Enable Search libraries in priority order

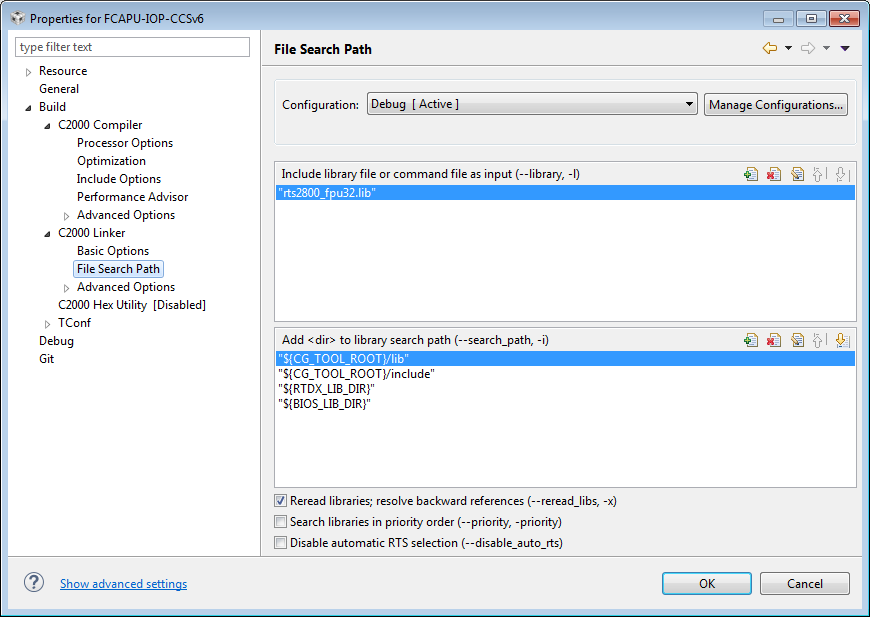[280, 522]
